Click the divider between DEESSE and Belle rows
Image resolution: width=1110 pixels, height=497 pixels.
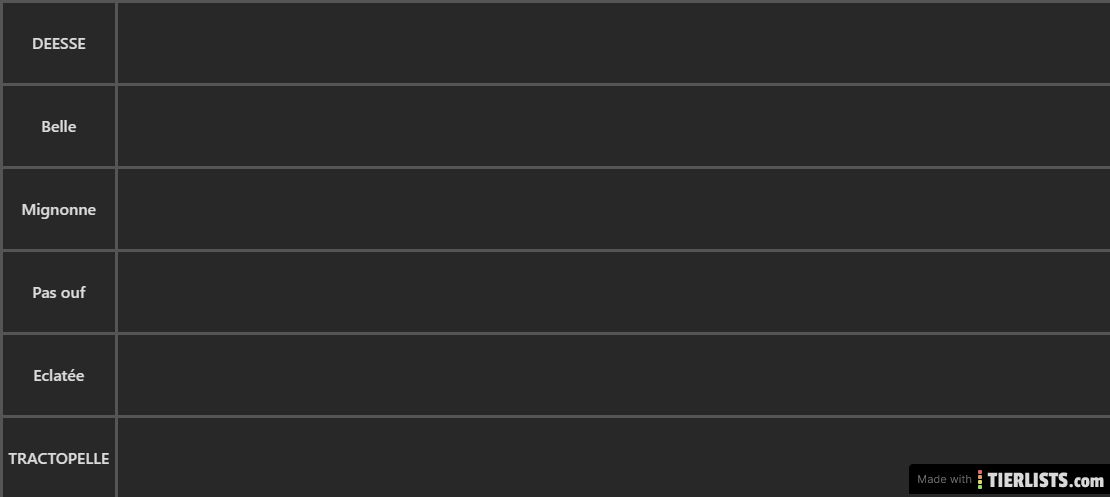pos(555,84)
